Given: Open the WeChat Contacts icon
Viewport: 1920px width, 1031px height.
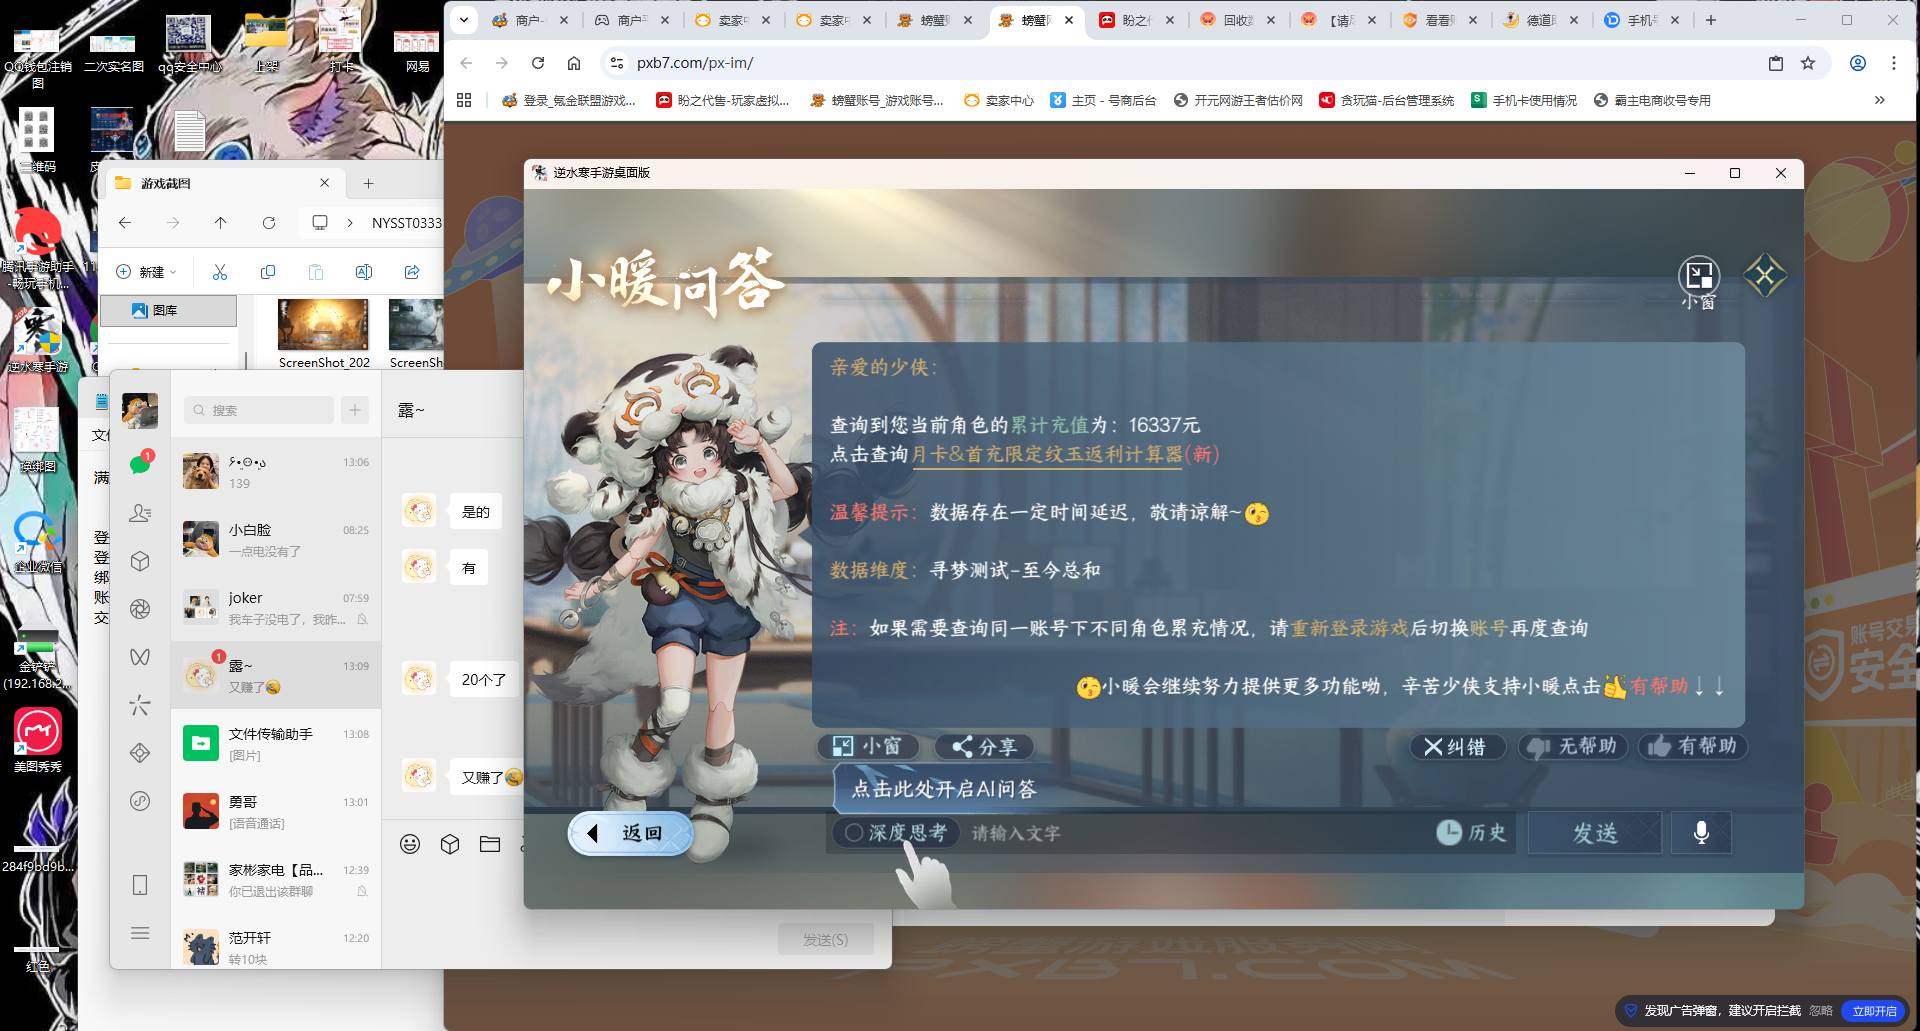Looking at the screenshot, I should point(140,514).
